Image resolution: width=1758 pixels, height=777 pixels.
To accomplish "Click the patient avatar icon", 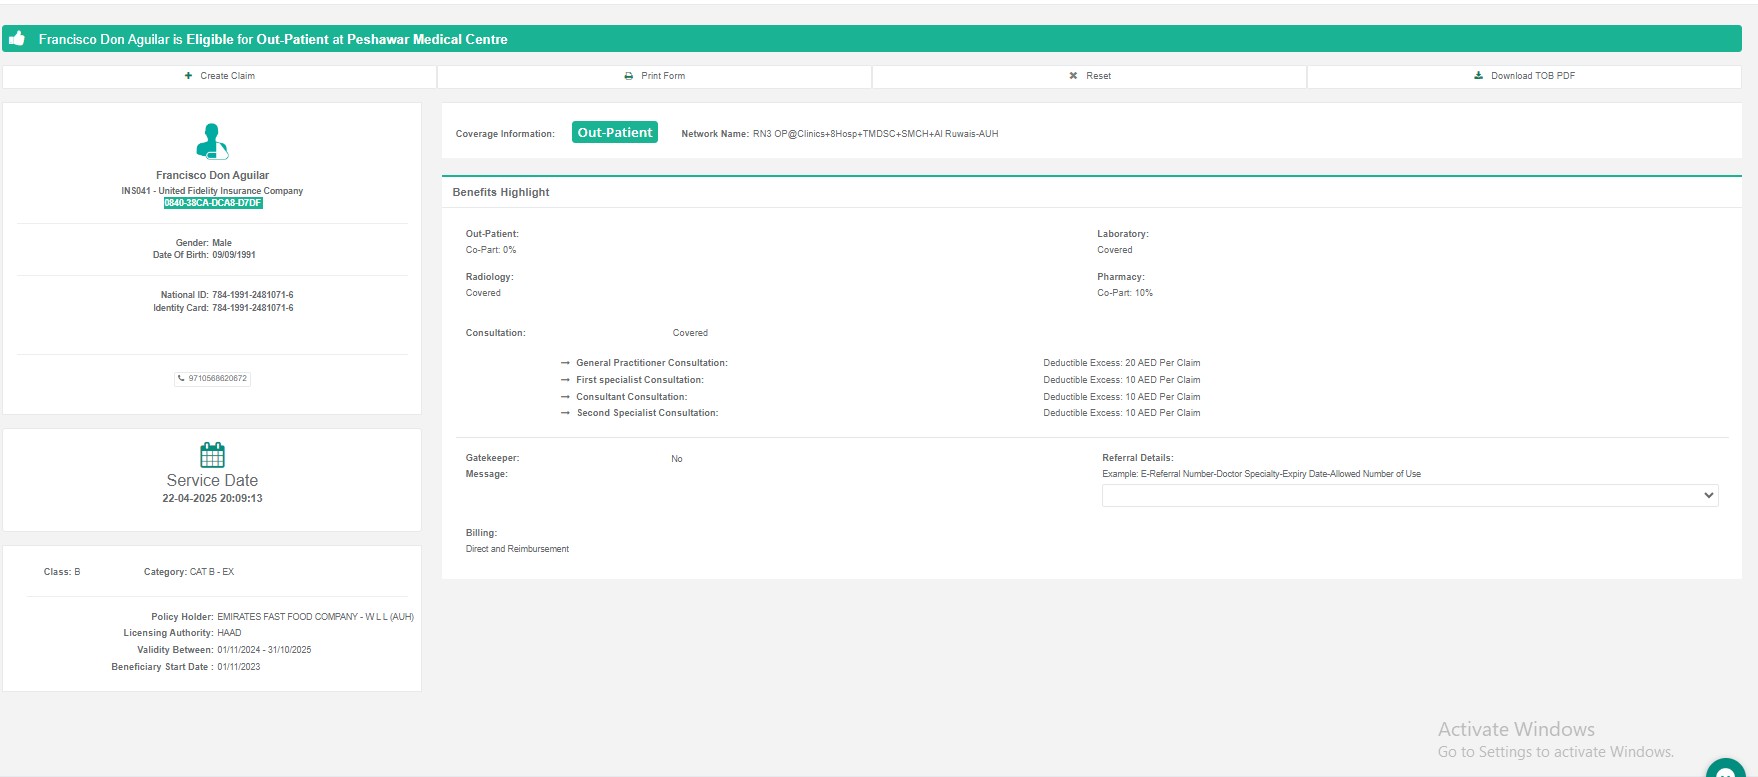I will tap(212, 141).
